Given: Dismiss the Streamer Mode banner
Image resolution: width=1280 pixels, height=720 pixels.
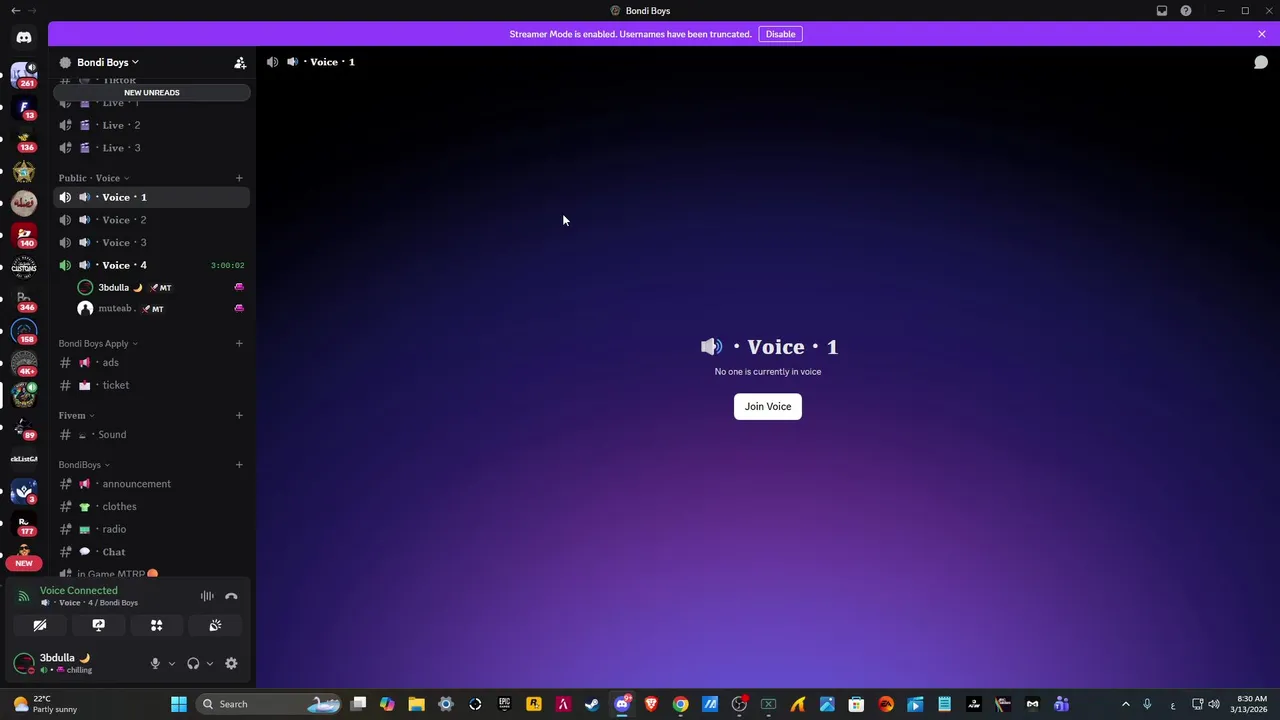Looking at the screenshot, I should [1262, 34].
